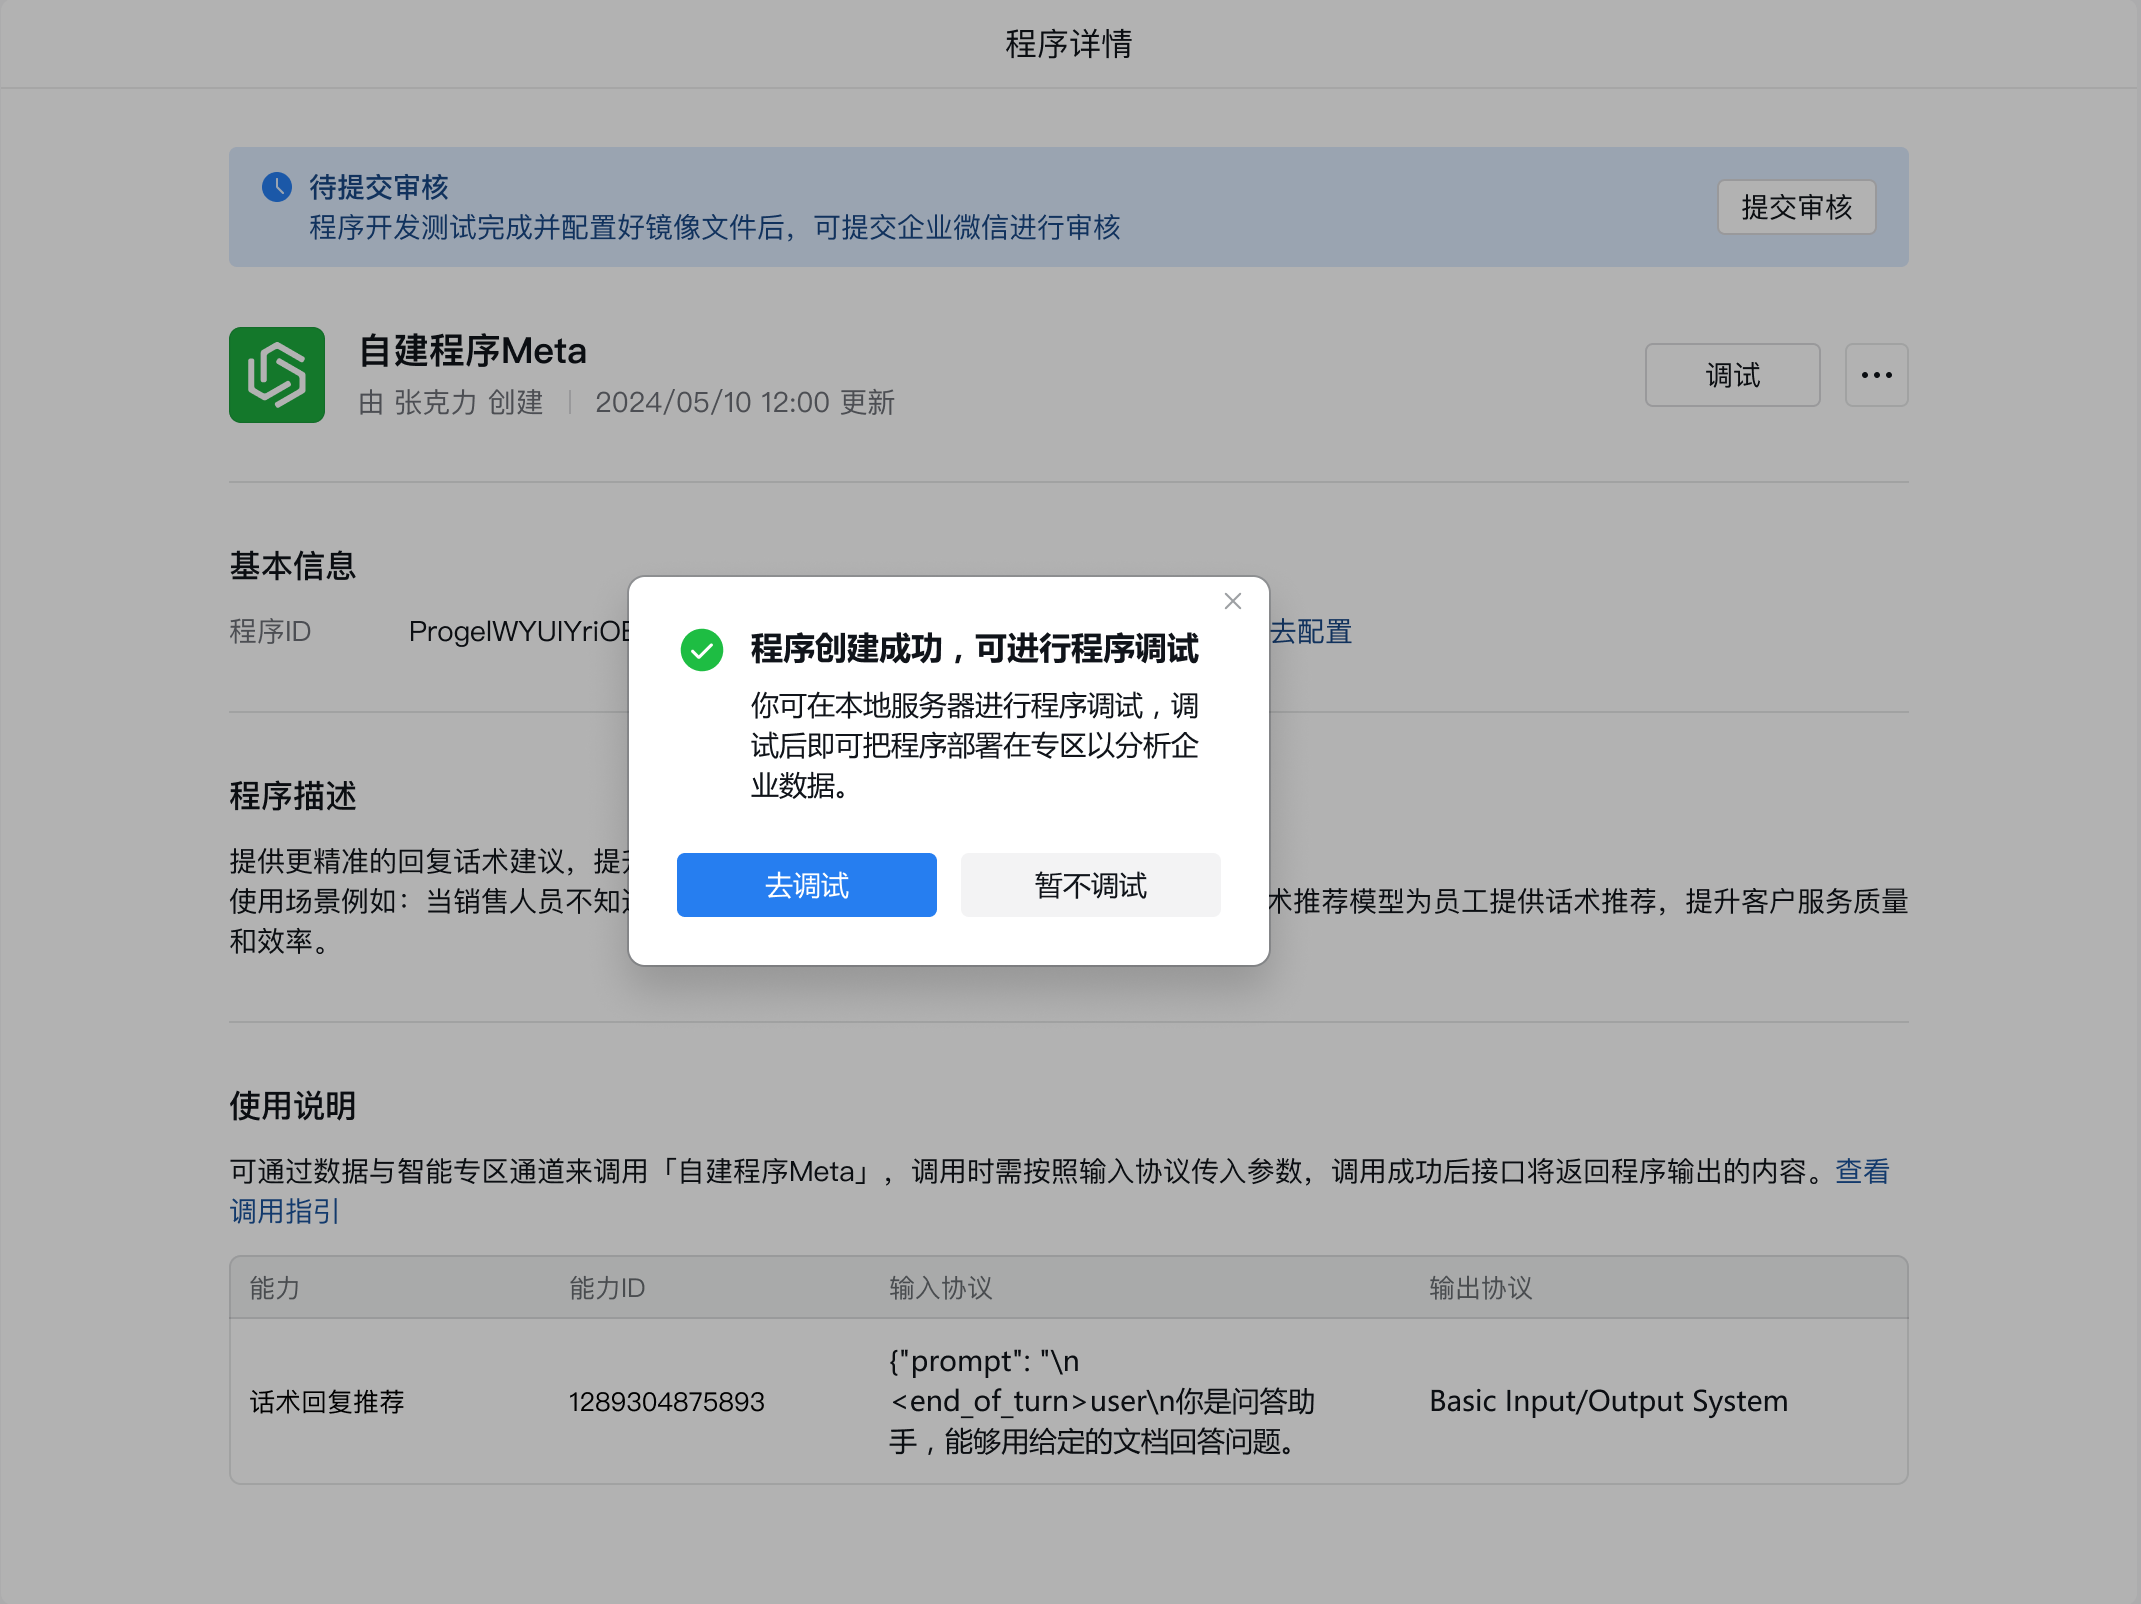Image resolution: width=2141 pixels, height=1604 pixels.
Task: Click the blue 去调试 button
Action: pos(806,885)
